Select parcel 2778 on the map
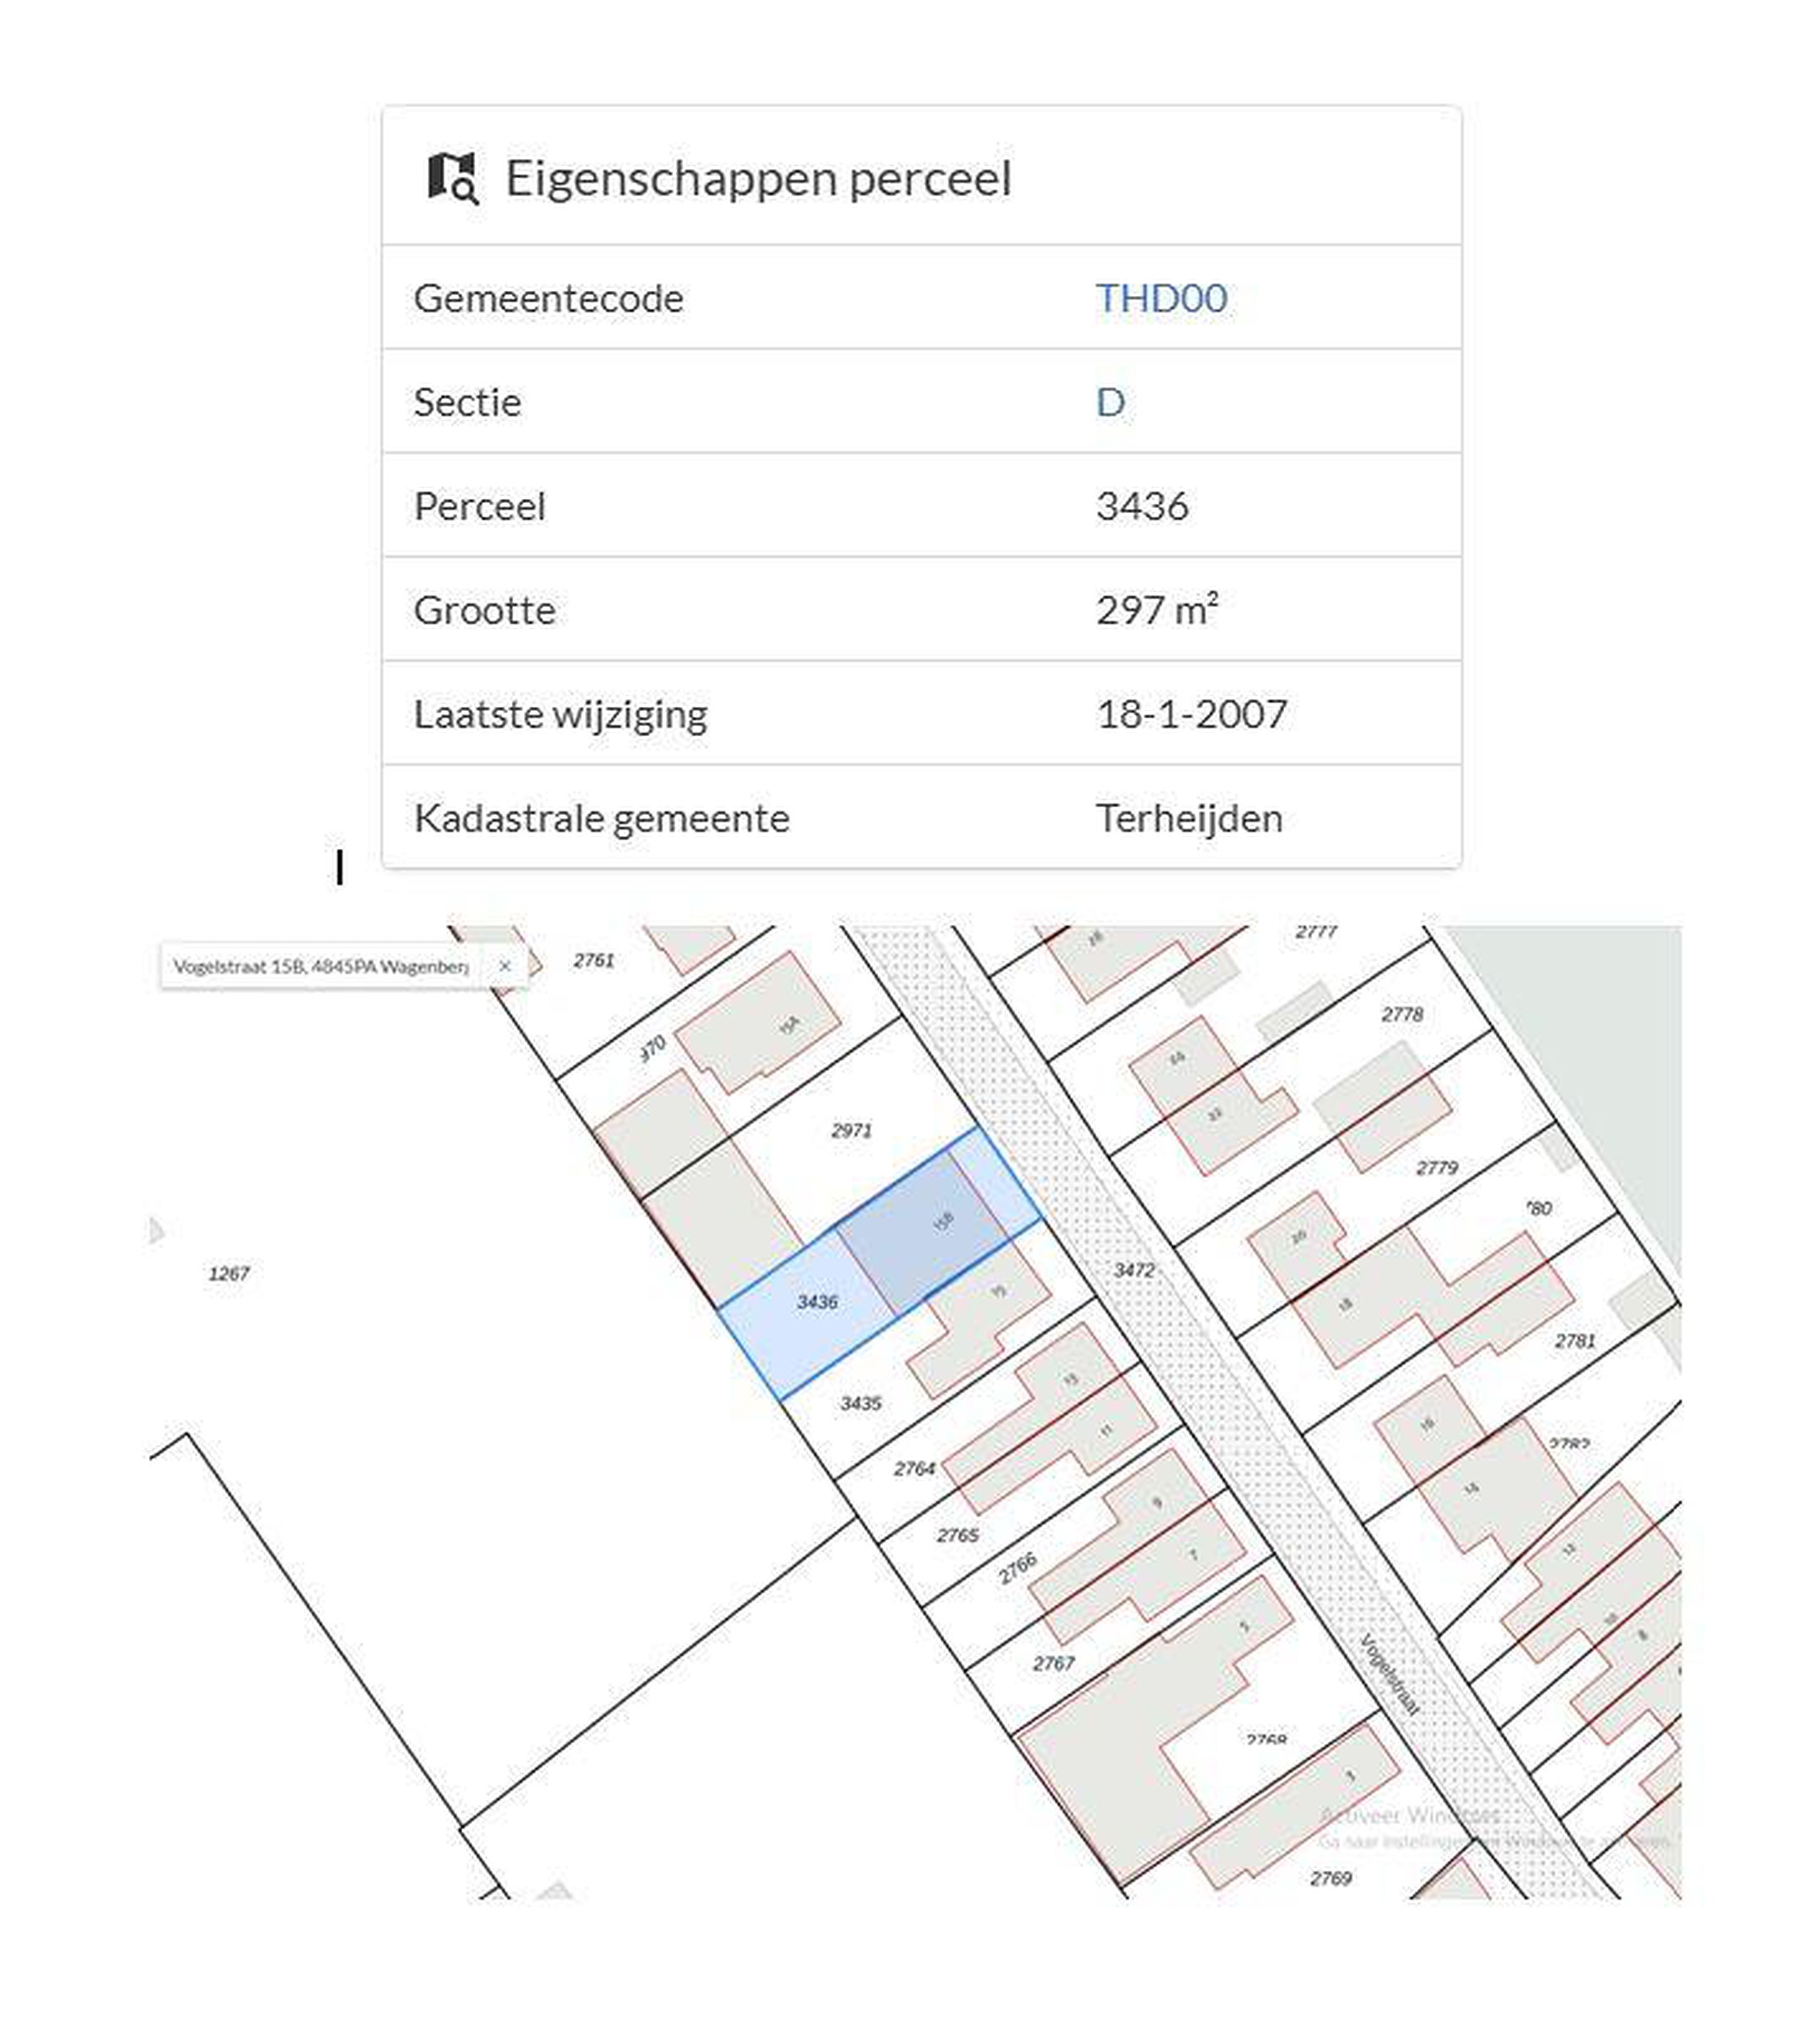1811x2044 pixels. coord(1402,1014)
